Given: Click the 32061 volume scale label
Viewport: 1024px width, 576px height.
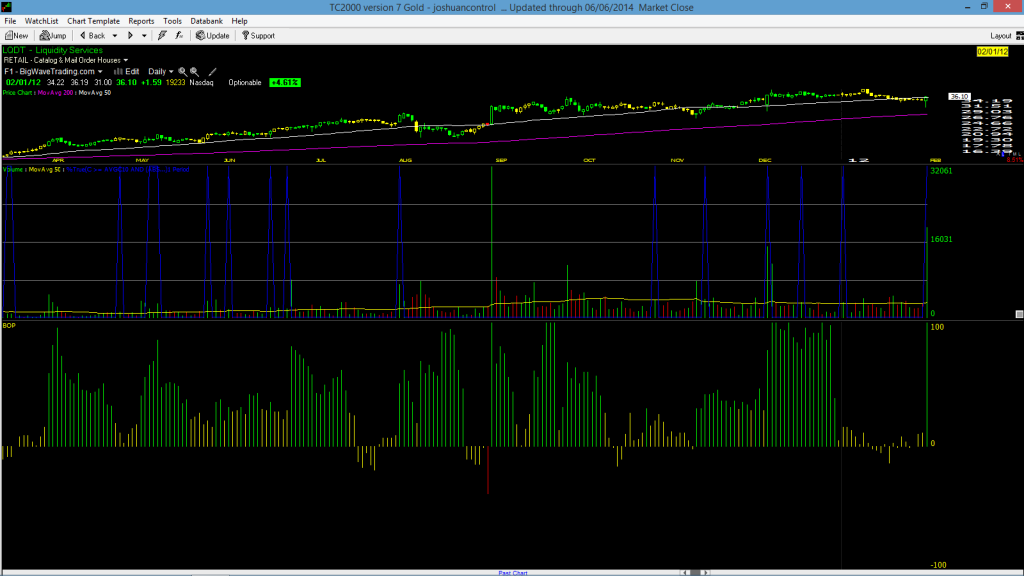Looking at the screenshot, I should [x=941, y=170].
